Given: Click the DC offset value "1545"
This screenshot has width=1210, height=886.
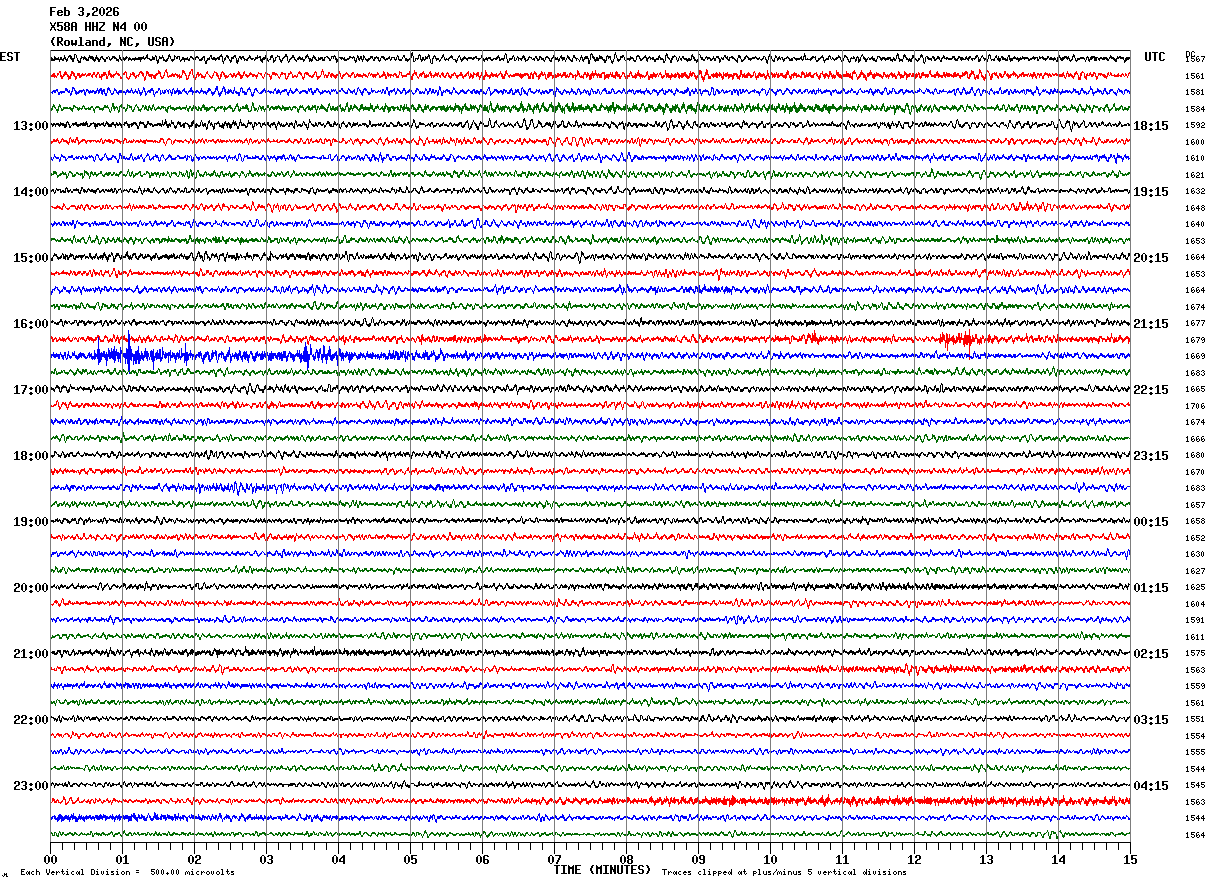Looking at the screenshot, I should 1195,785.
